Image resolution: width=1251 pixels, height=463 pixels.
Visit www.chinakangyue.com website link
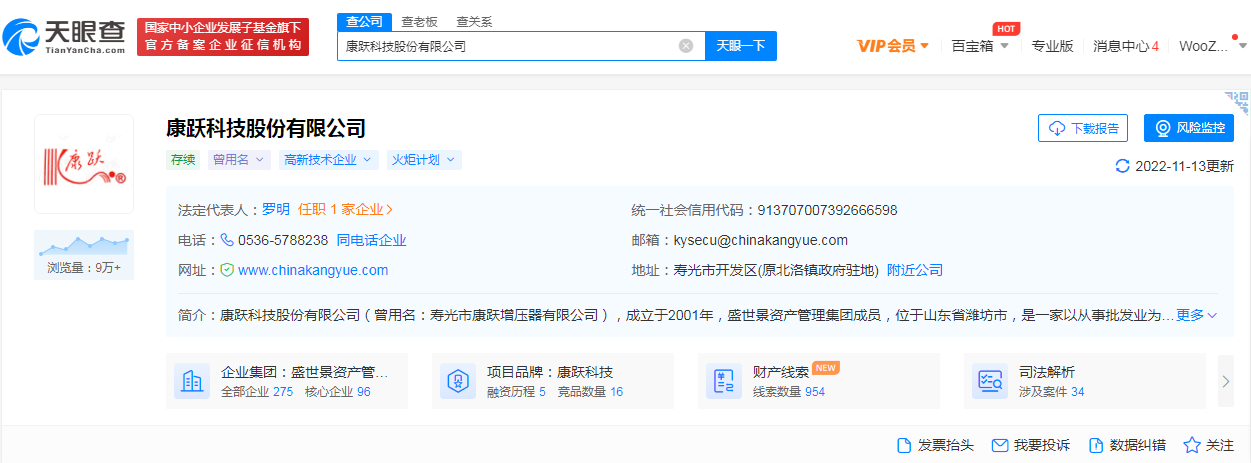point(313,270)
